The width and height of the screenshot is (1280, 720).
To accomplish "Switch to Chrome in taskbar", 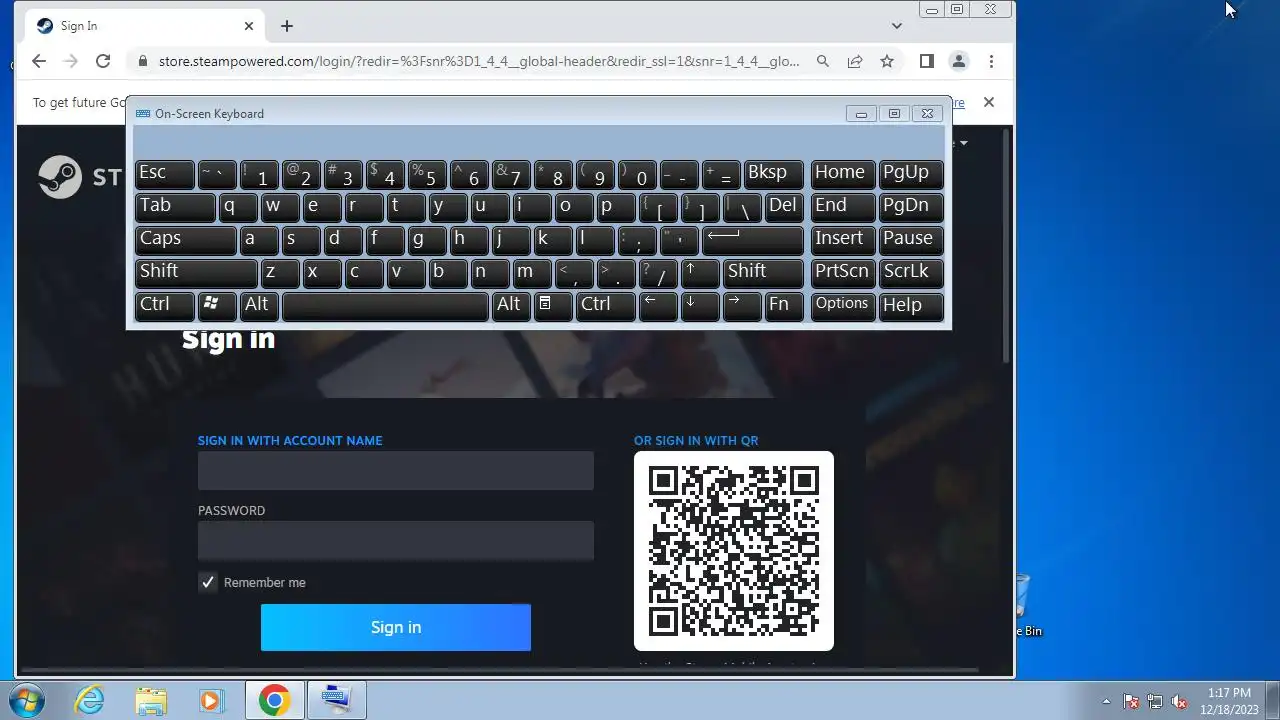I will point(274,700).
